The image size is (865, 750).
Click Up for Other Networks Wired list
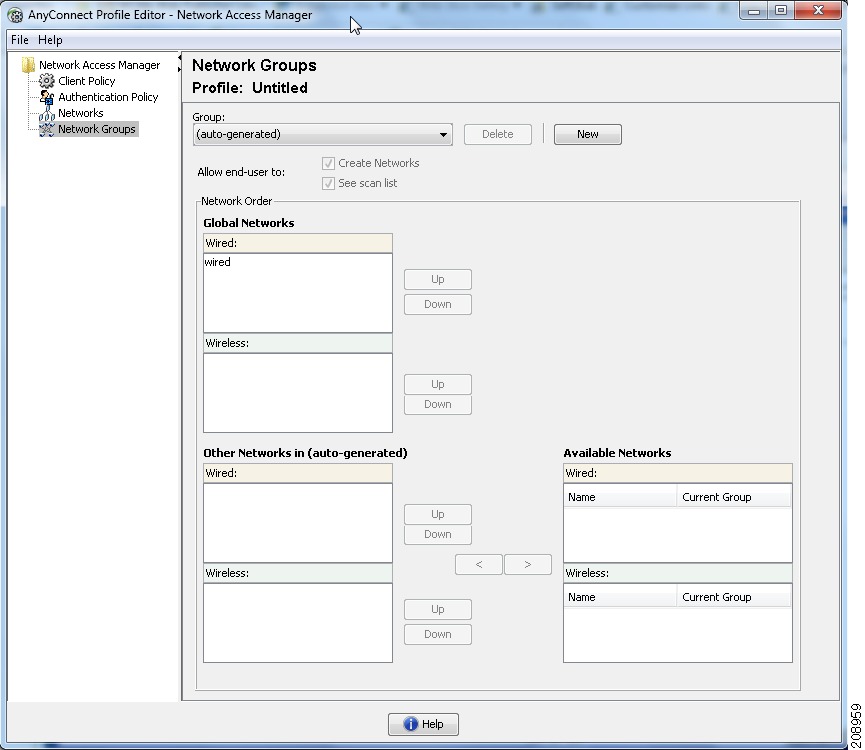coord(437,515)
